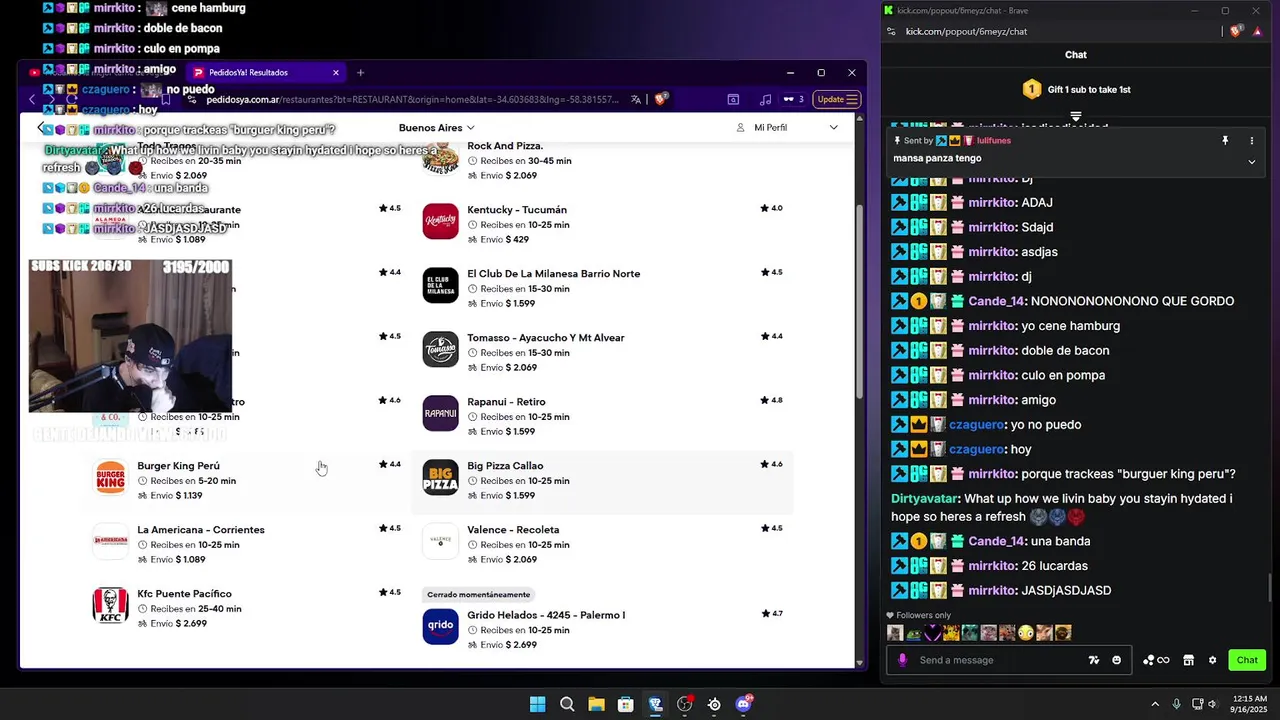This screenshot has width=1280, height=720.
Task: Open the Kfc Puente Pacífico logo
Action: [x=111, y=606]
